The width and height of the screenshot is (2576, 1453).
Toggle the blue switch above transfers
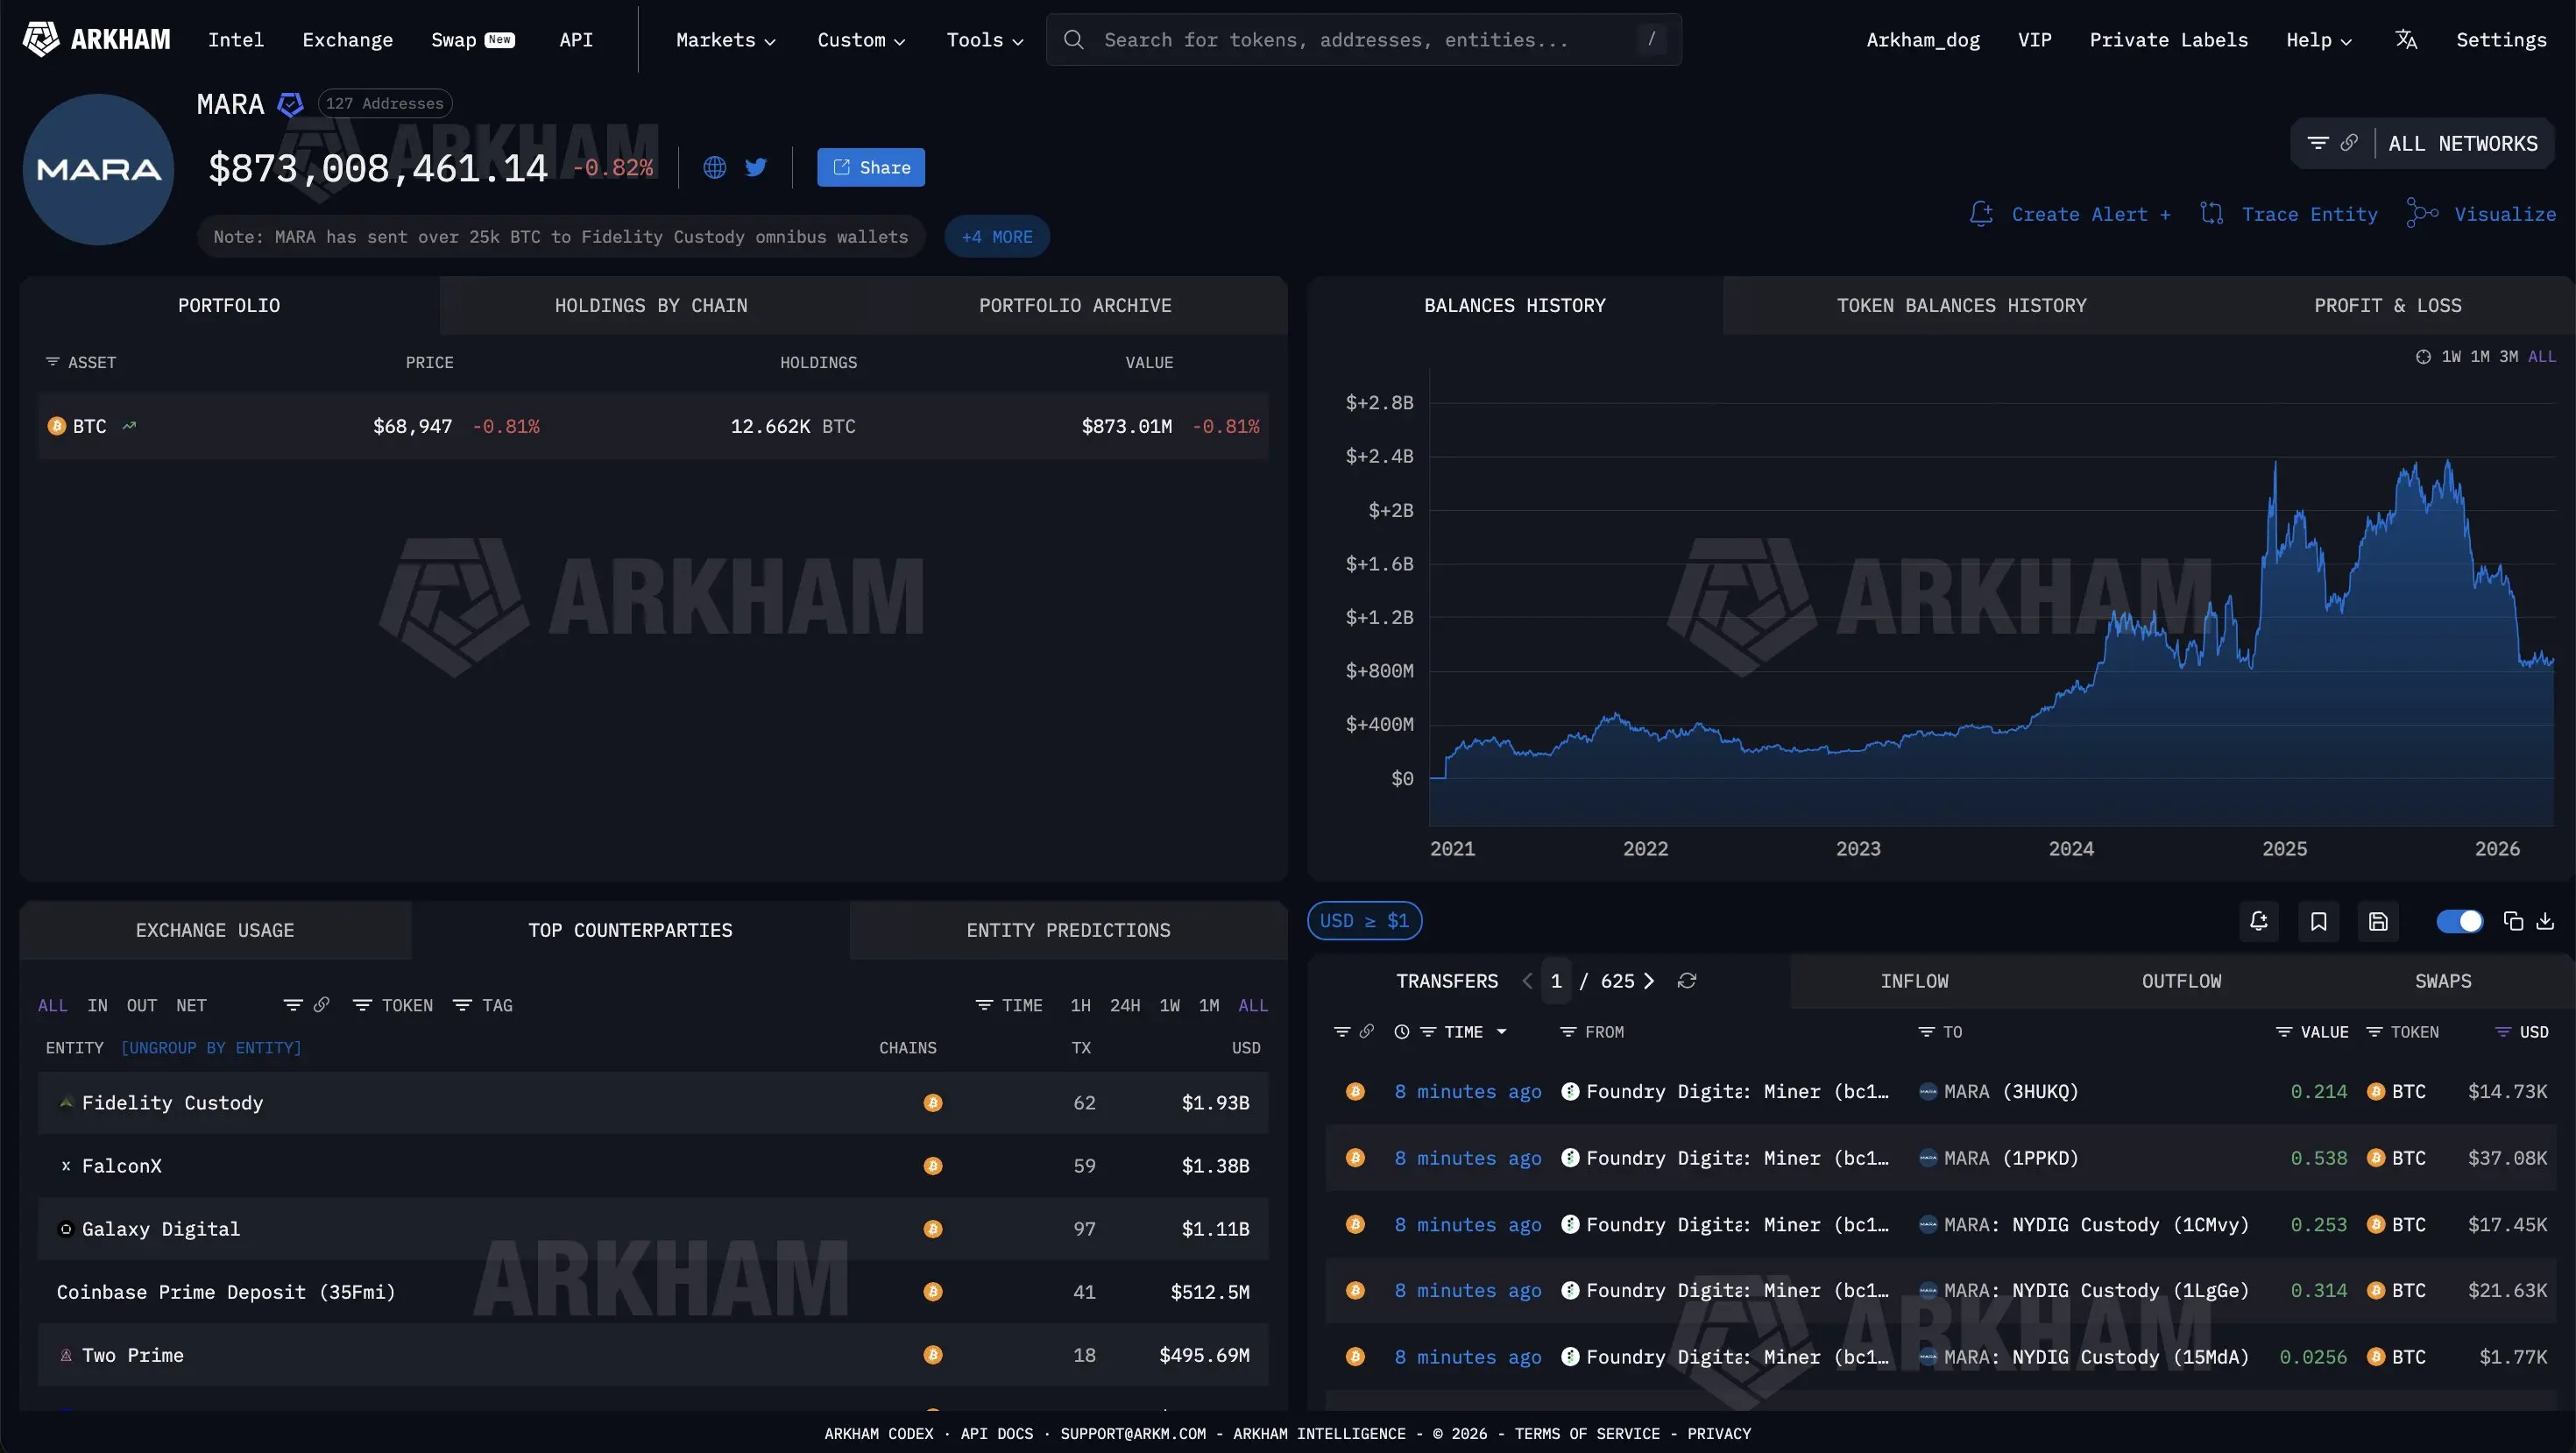point(2459,921)
